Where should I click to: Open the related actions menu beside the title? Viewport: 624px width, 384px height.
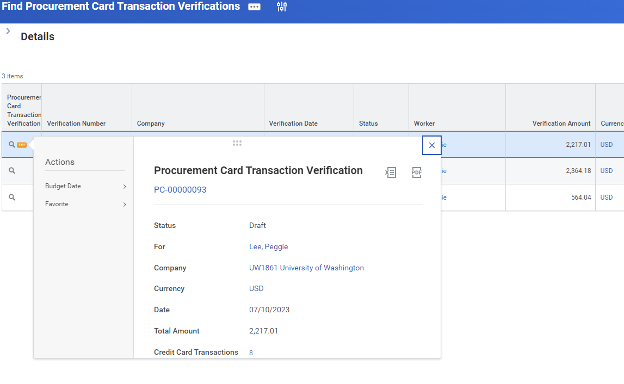tap(254, 7)
